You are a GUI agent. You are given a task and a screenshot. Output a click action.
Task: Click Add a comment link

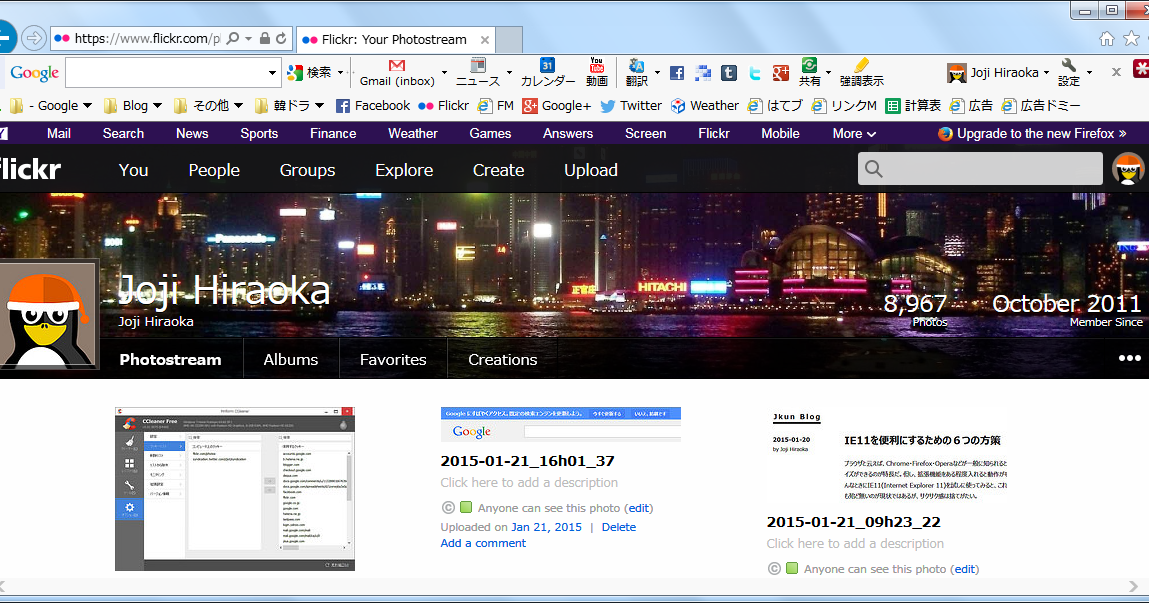point(483,543)
